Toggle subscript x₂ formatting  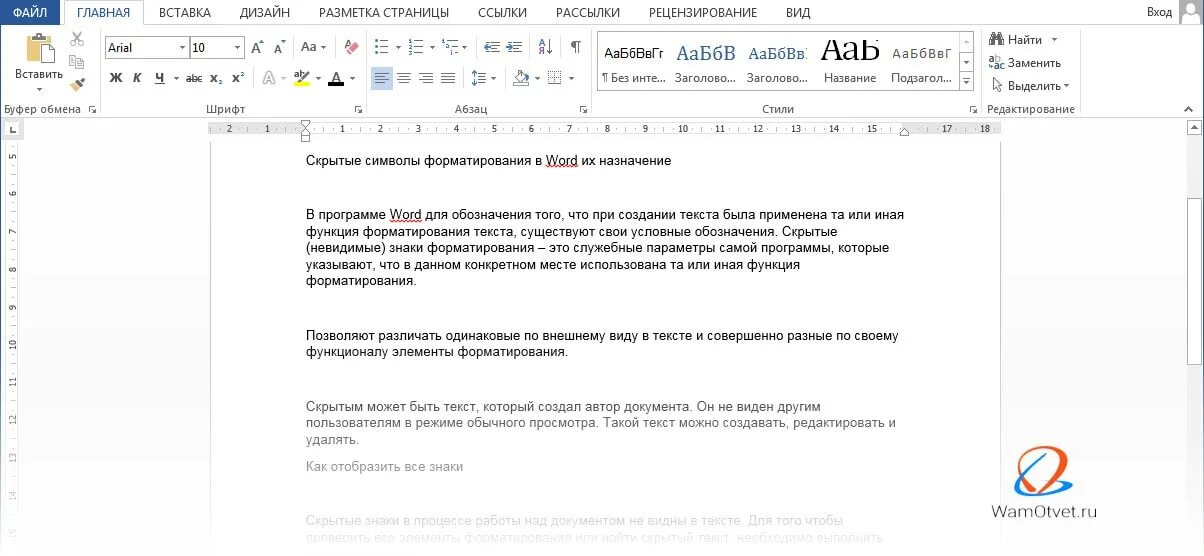pyautogui.click(x=217, y=78)
